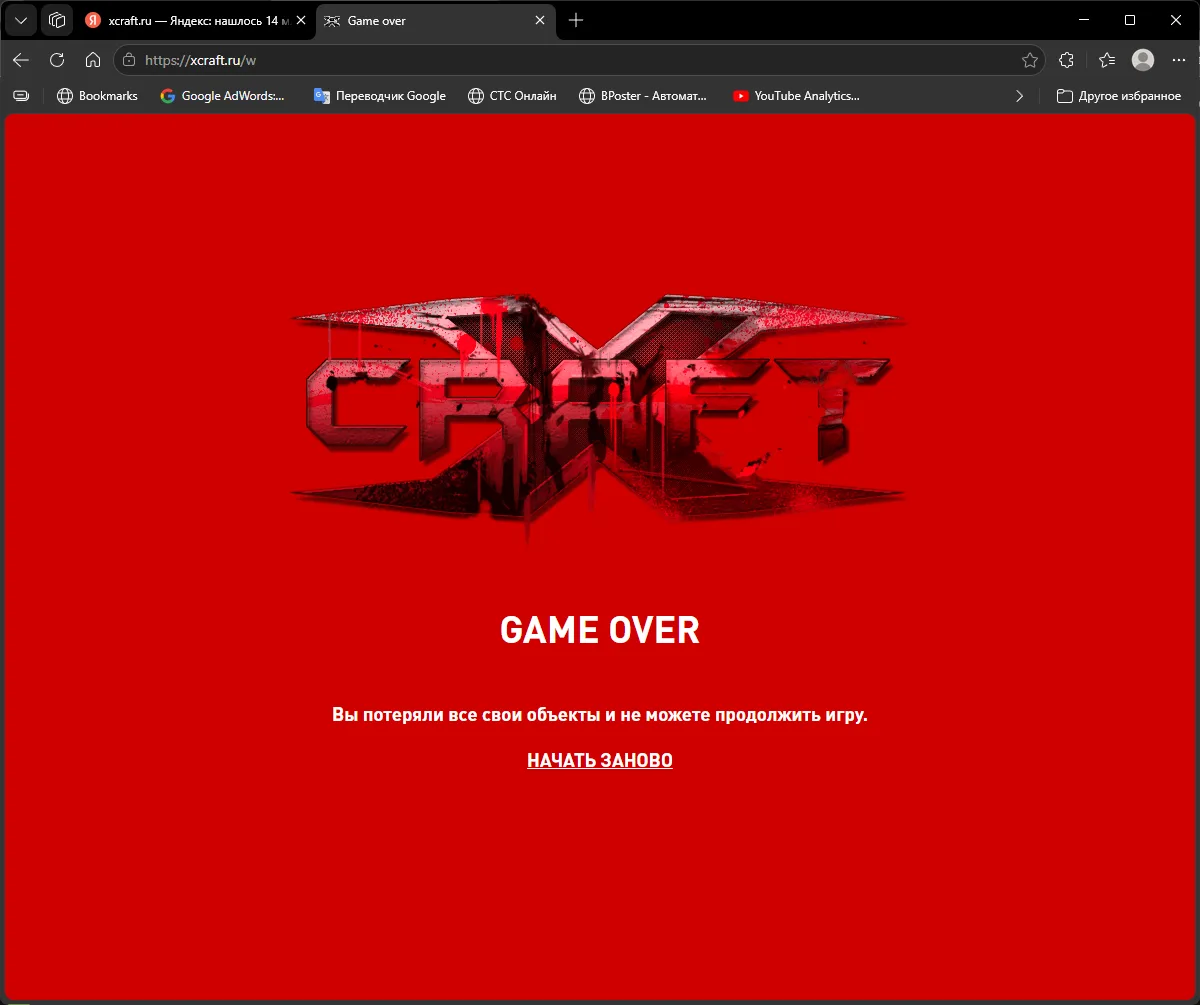Open Settings and more ellipsis menu

pyautogui.click(x=1178, y=60)
